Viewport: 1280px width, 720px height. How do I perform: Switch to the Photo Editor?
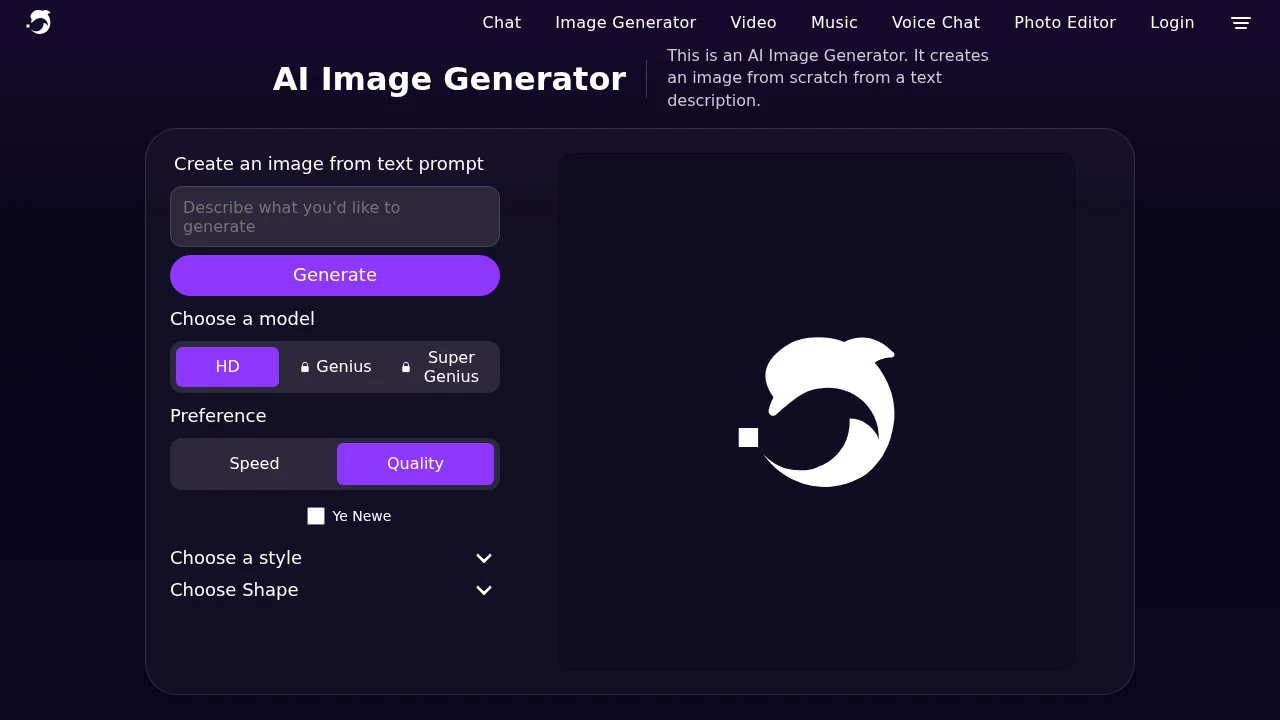tap(1065, 22)
